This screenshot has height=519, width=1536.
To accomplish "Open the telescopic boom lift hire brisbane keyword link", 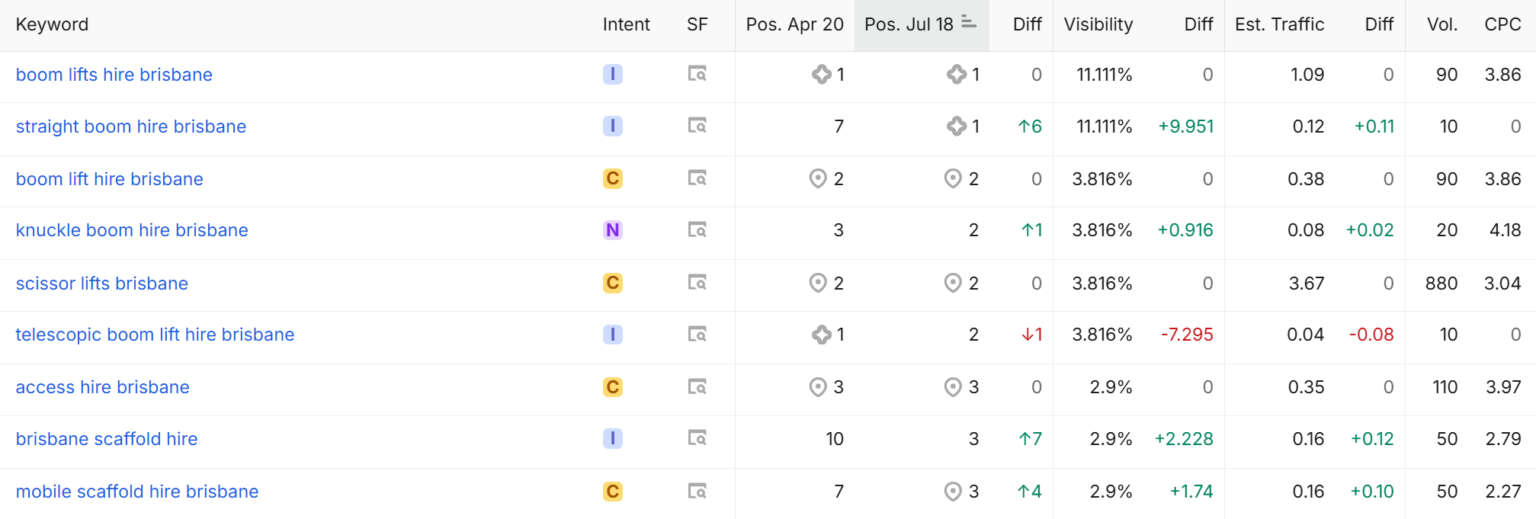I will [x=155, y=334].
